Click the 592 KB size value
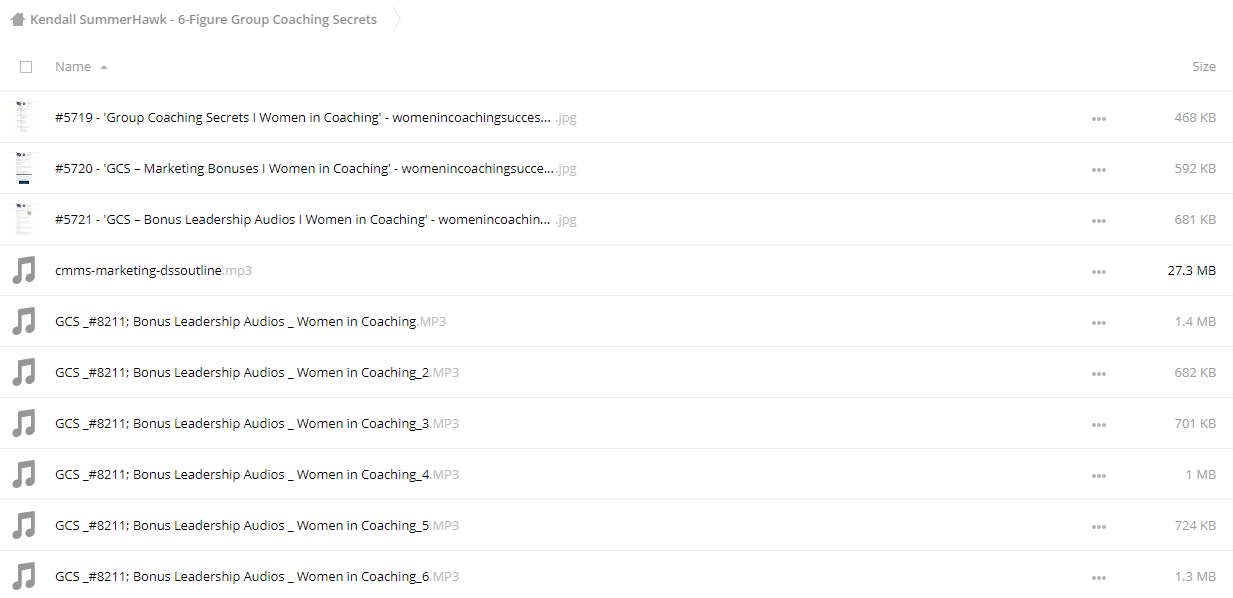This screenshot has height=598, width=1233. pos(1195,169)
